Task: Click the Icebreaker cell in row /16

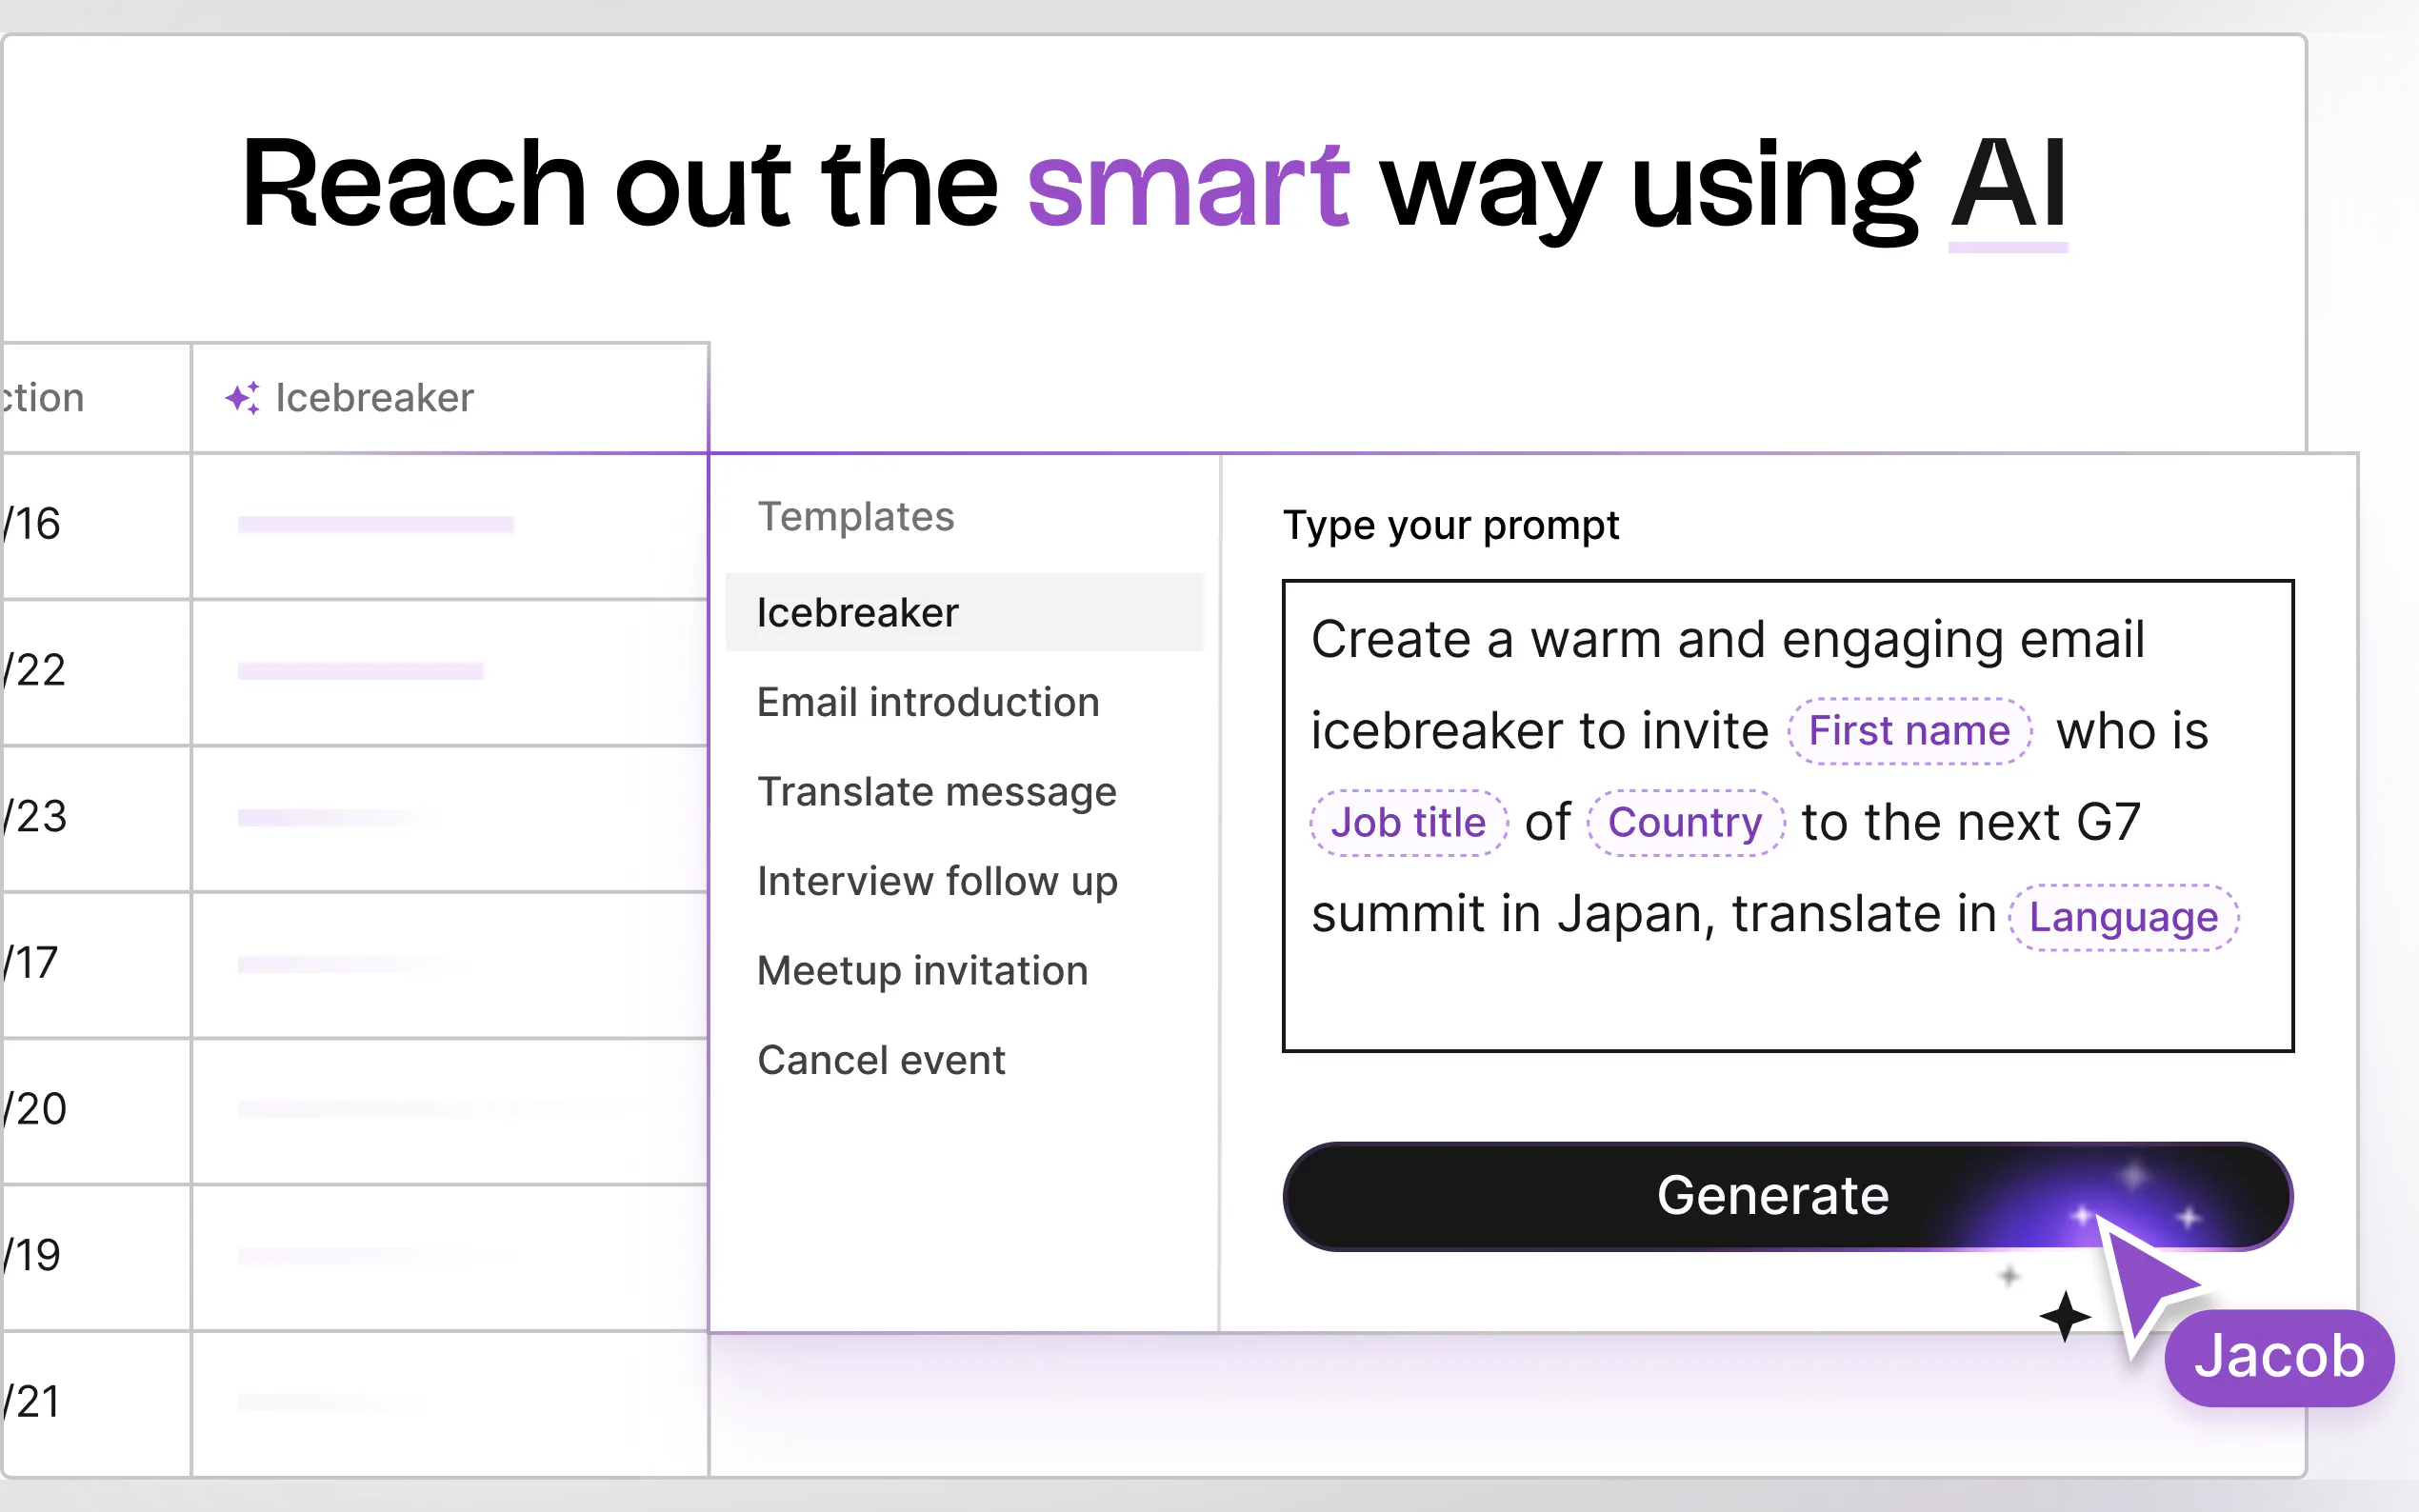Action: tap(449, 525)
